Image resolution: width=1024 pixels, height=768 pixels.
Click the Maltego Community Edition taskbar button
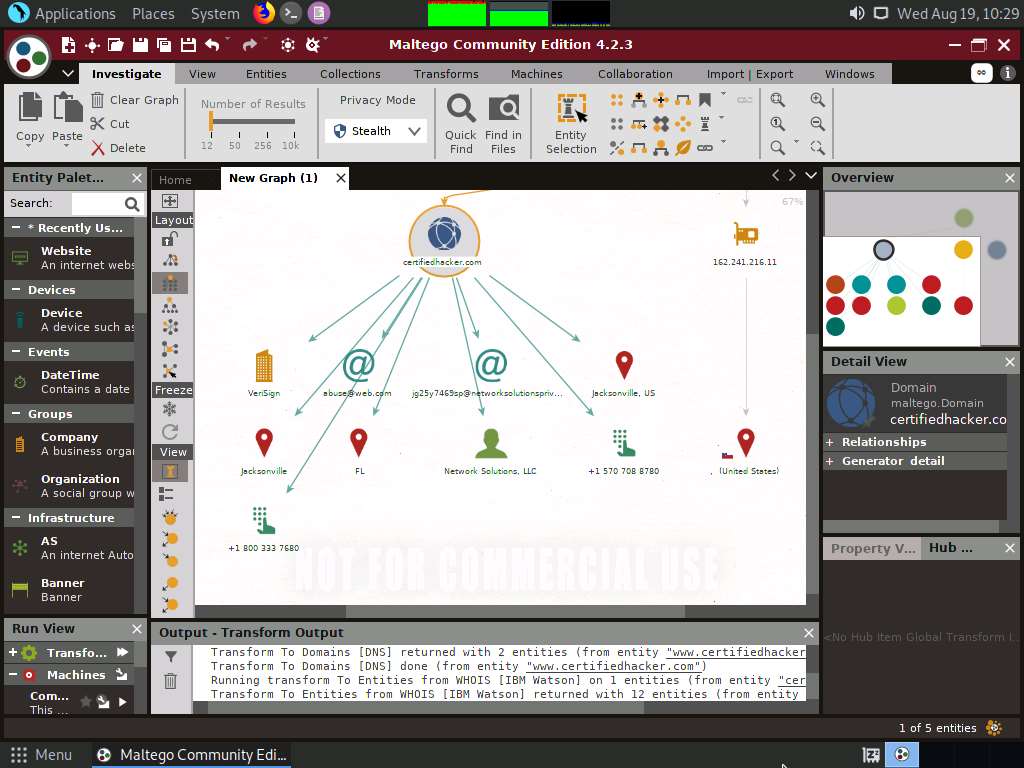point(191,755)
